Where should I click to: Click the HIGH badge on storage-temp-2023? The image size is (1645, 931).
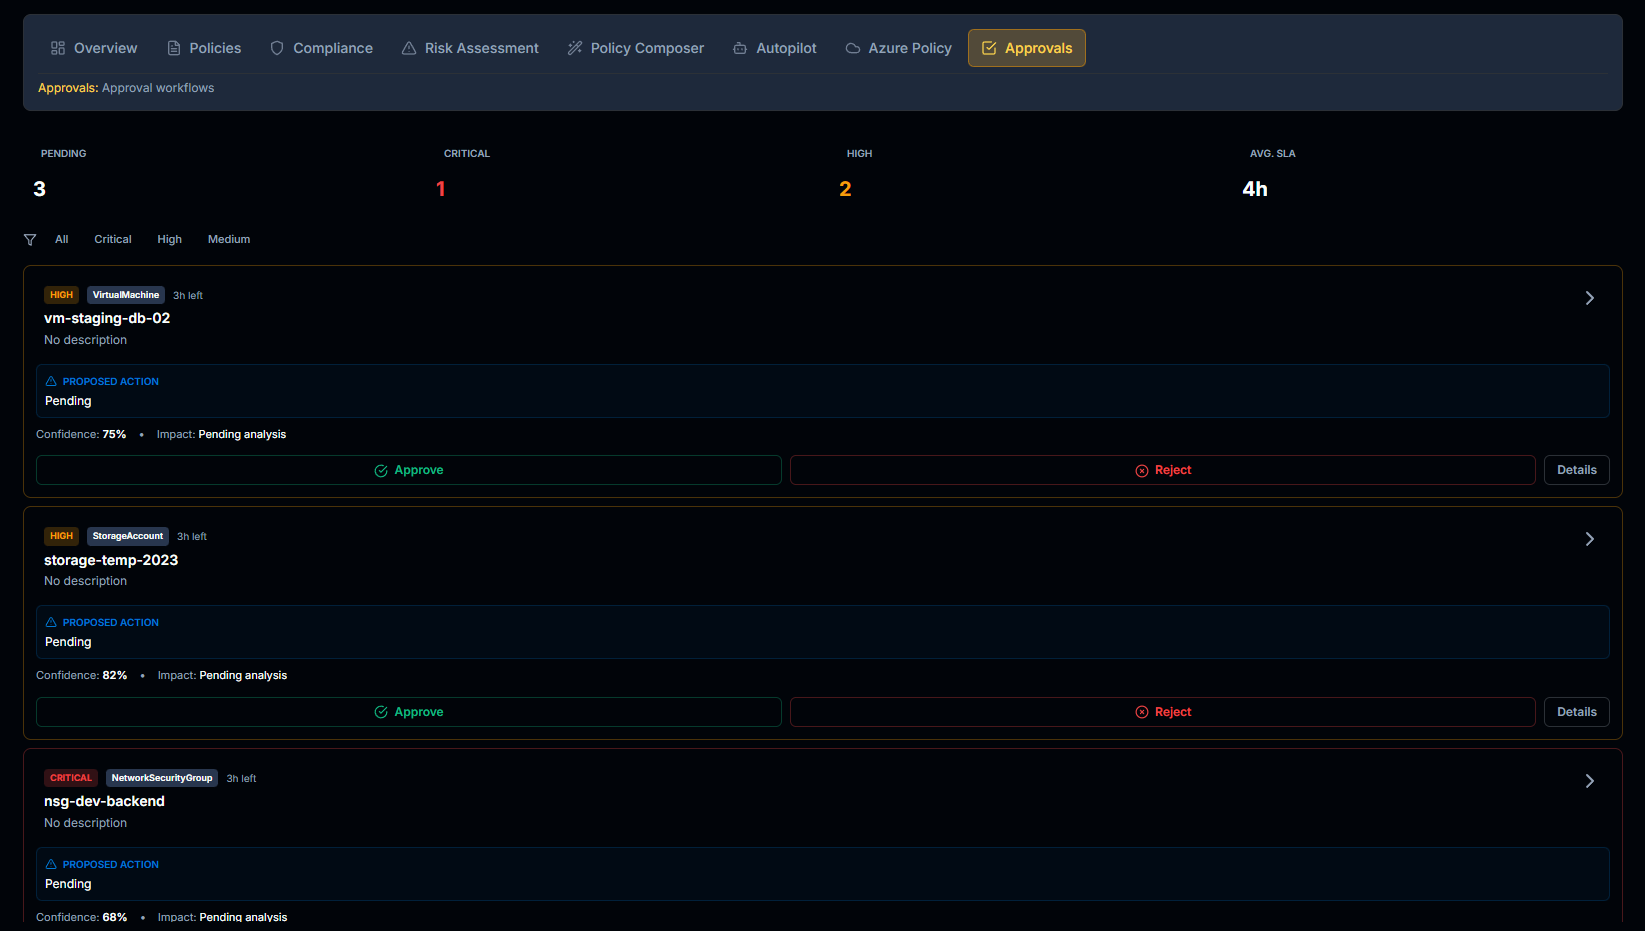61,536
